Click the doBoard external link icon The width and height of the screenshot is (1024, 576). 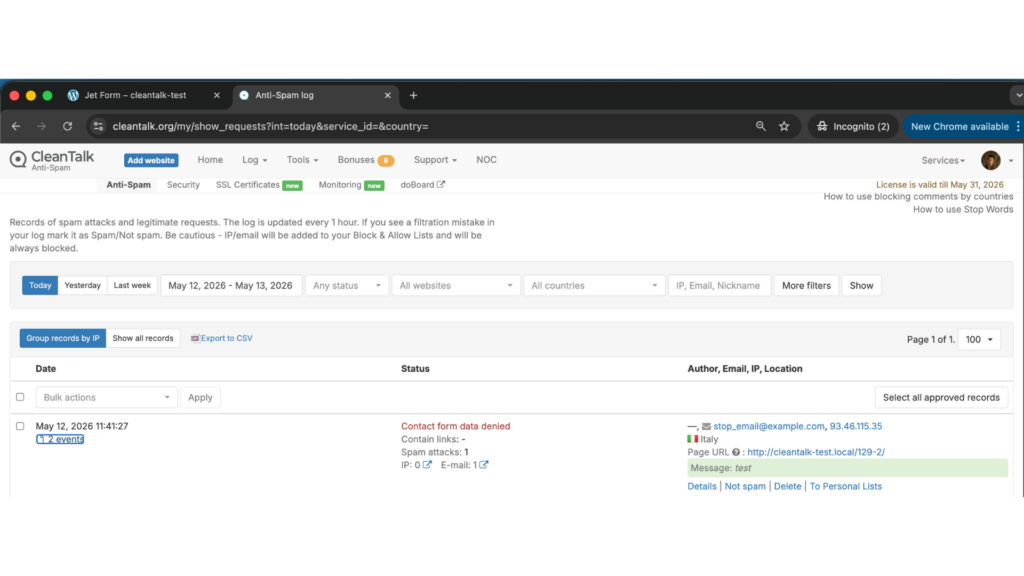[x=441, y=185]
